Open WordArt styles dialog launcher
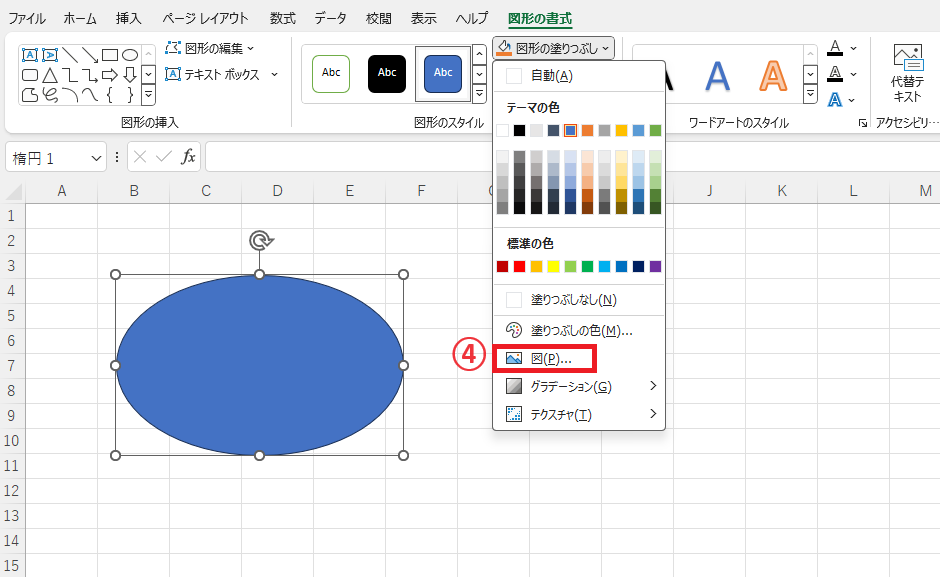The image size is (940, 577). pyautogui.click(x=863, y=123)
